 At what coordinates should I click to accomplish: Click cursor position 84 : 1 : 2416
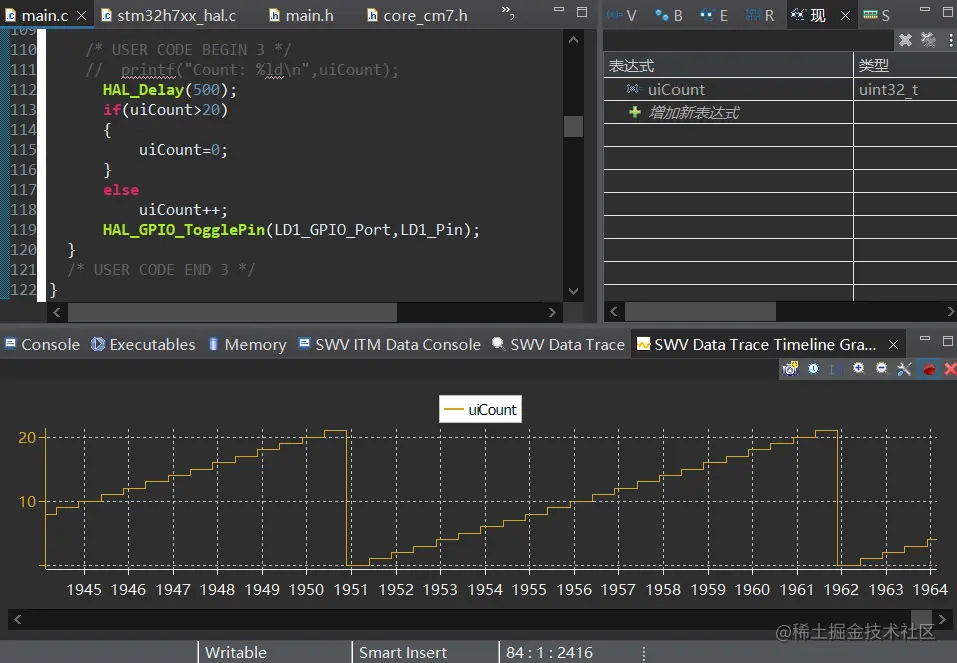[x=549, y=653]
